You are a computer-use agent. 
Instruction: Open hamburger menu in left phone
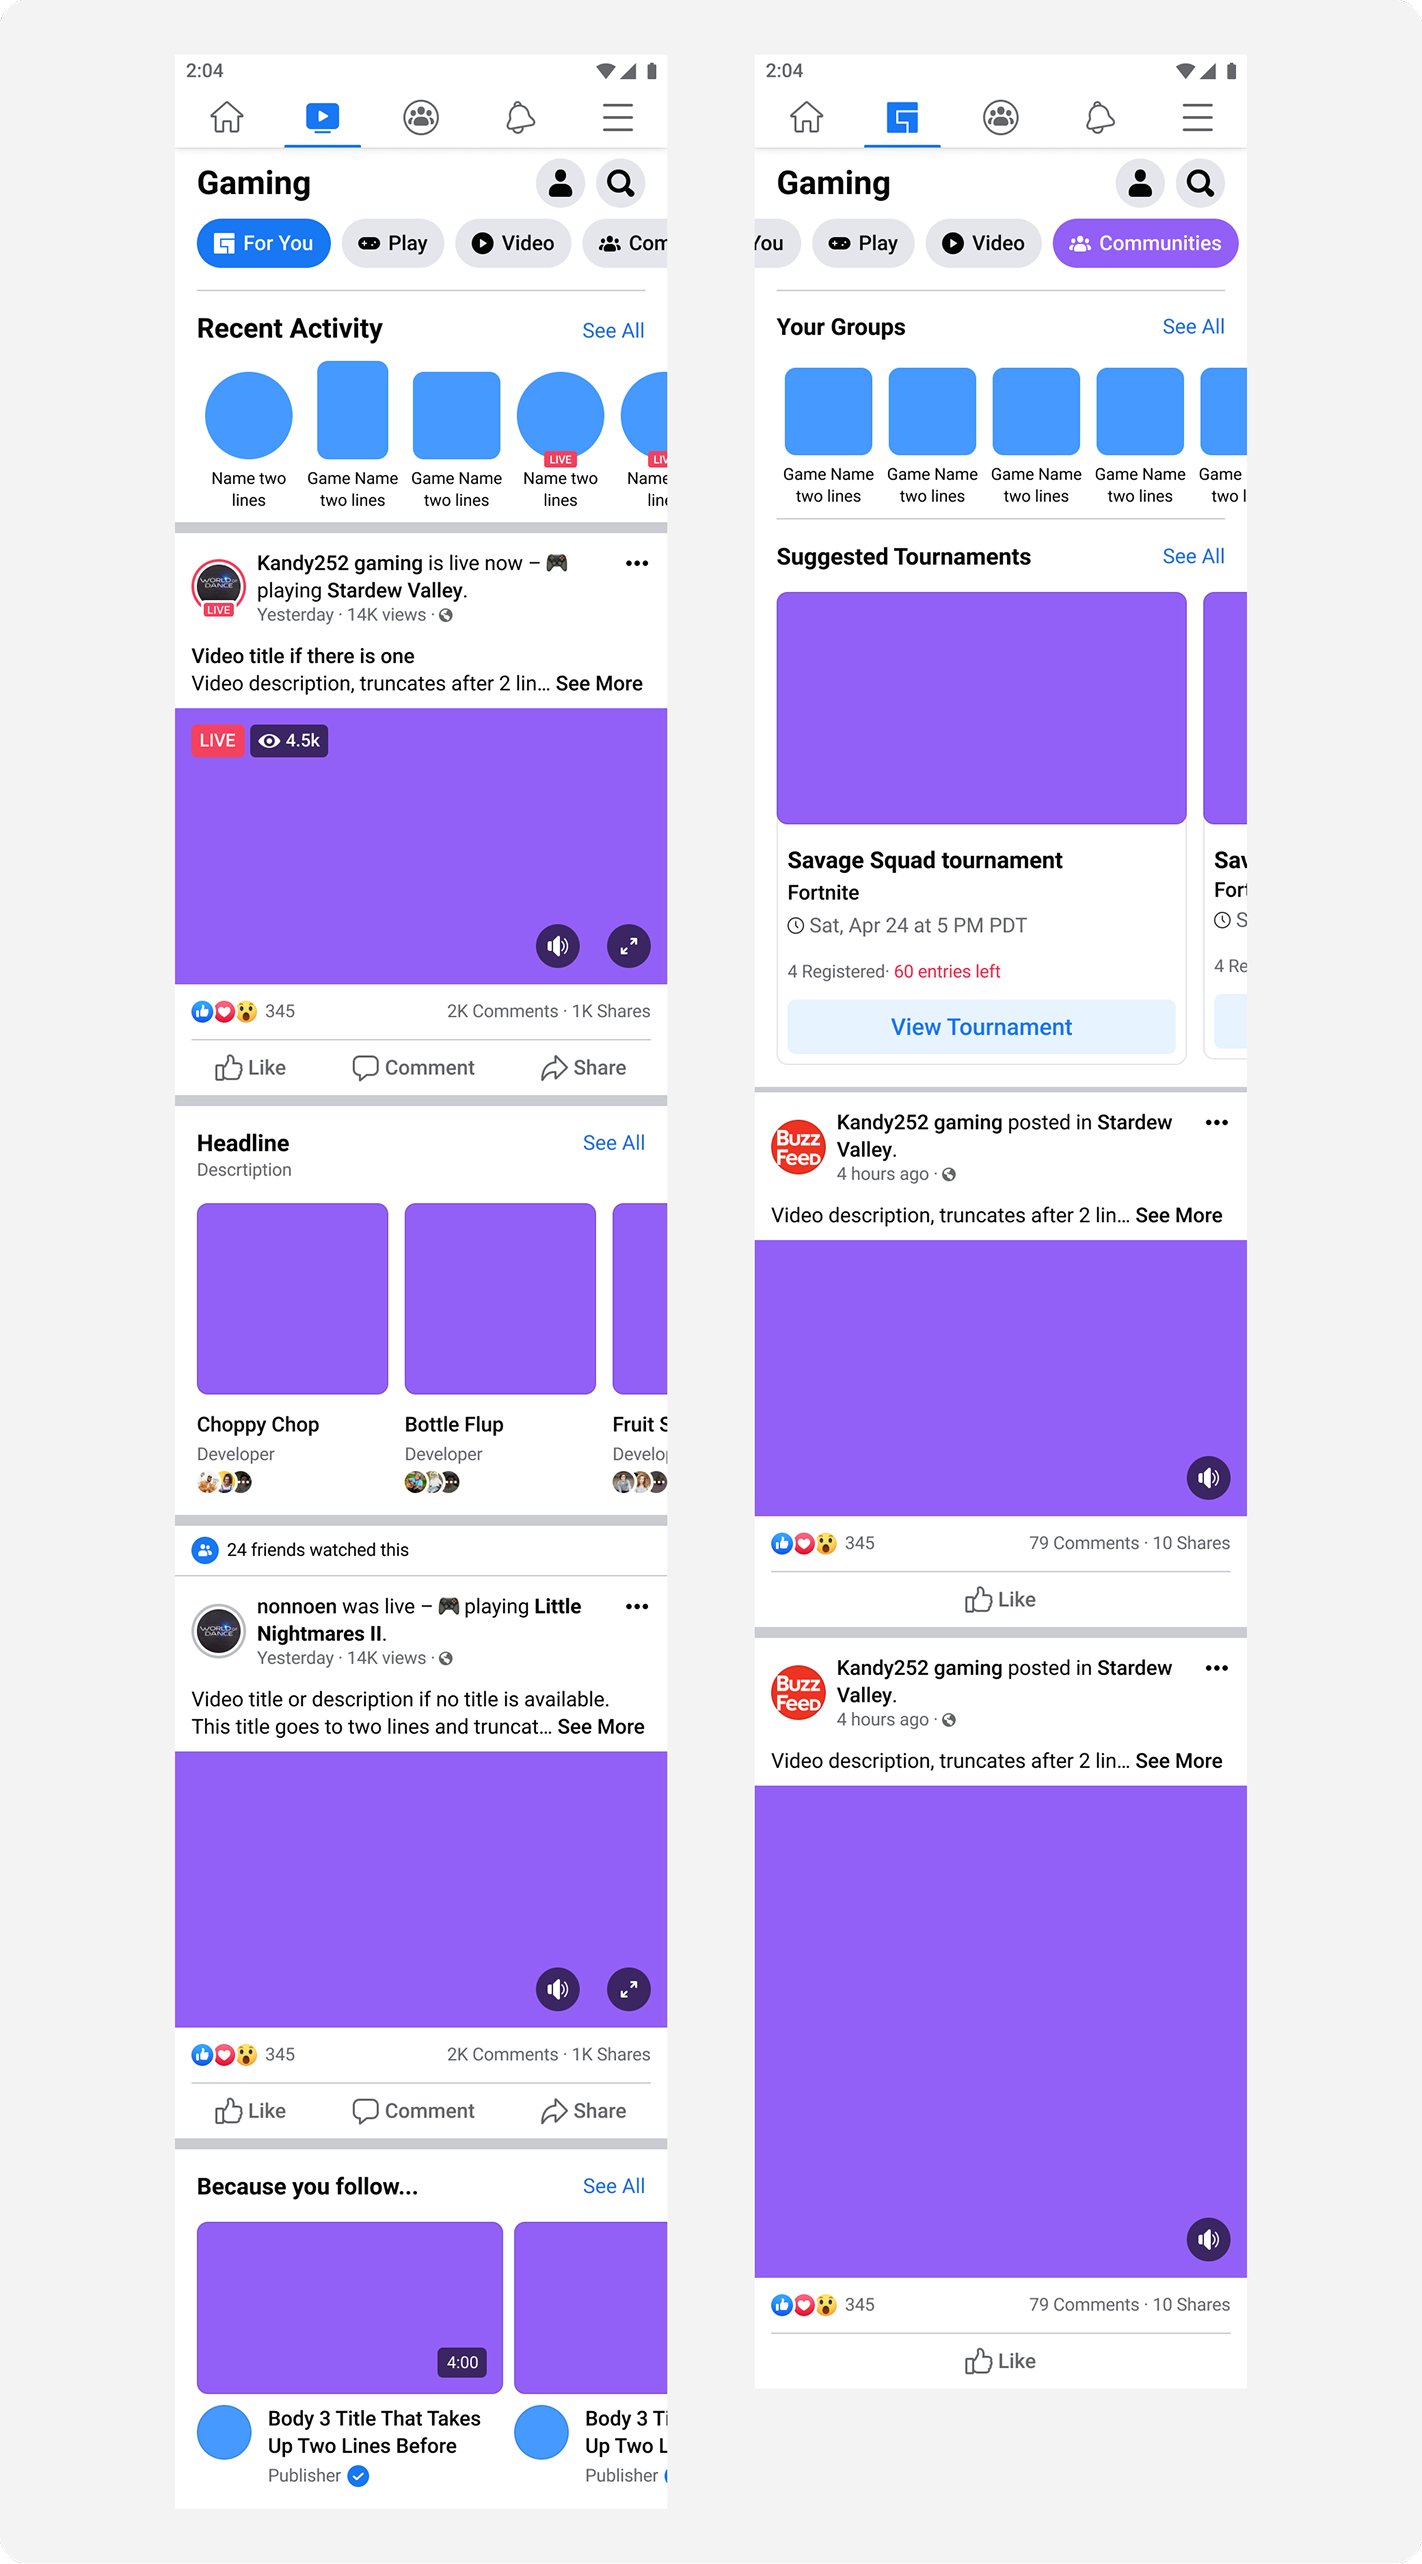[x=618, y=117]
